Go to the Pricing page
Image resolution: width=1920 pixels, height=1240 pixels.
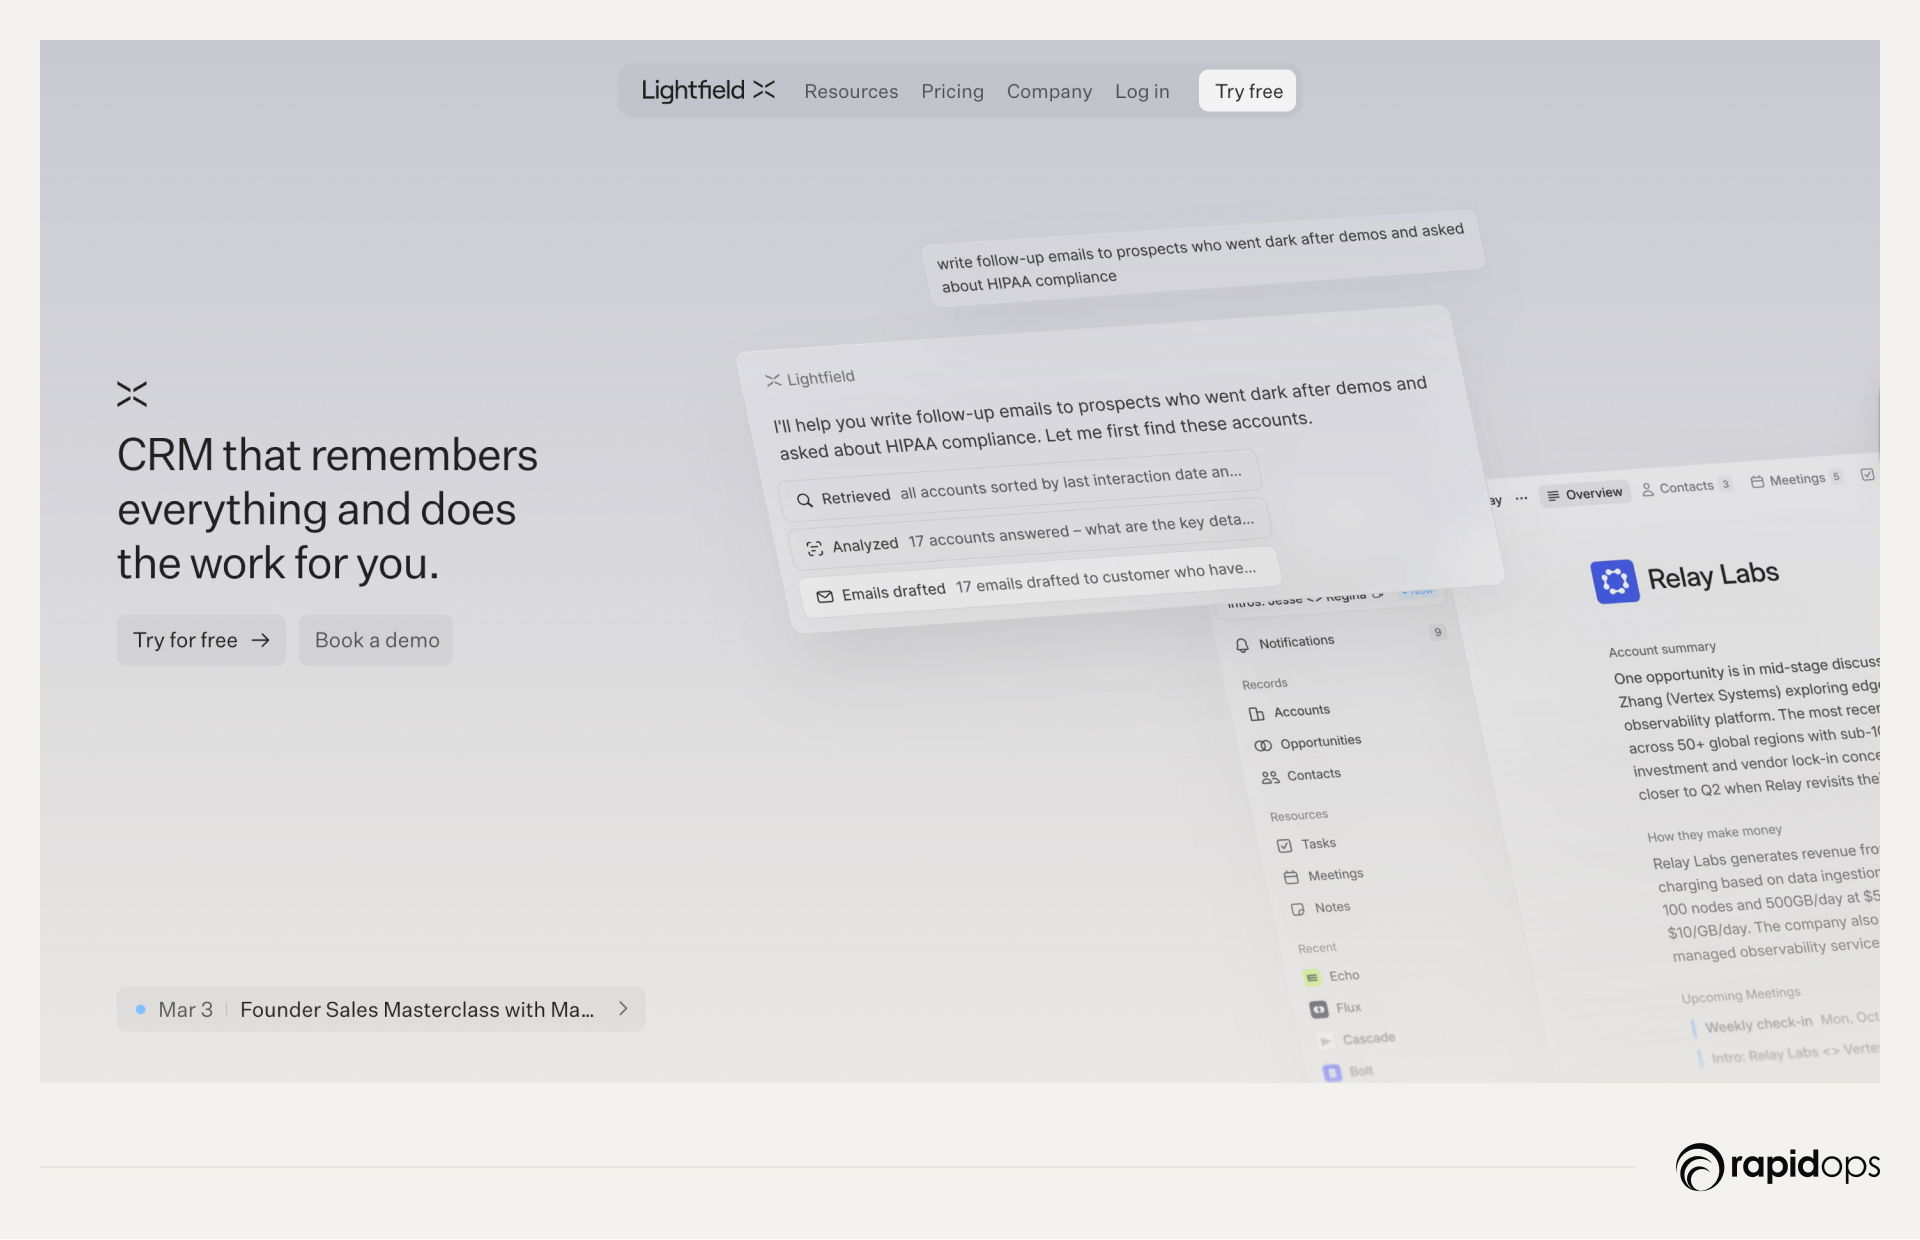click(x=952, y=92)
